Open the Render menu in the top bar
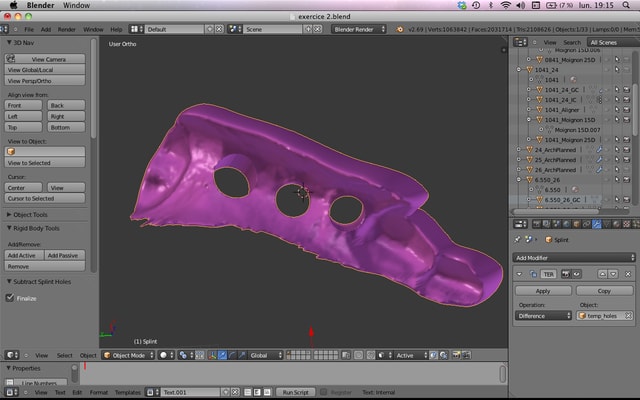Screen dimensions: 640x400 pos(67,30)
